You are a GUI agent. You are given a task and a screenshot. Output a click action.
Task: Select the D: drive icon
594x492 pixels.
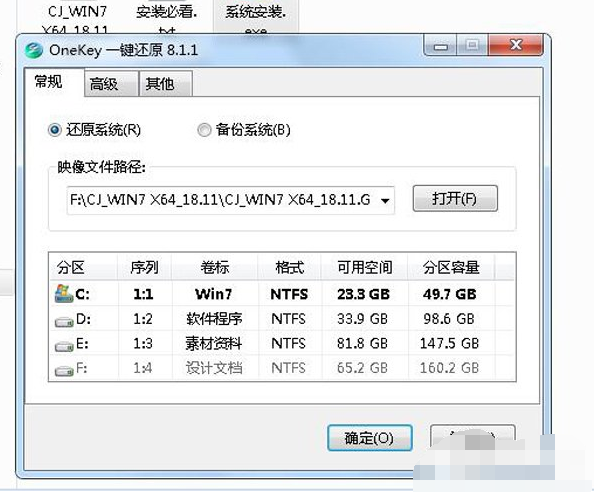click(x=64, y=322)
